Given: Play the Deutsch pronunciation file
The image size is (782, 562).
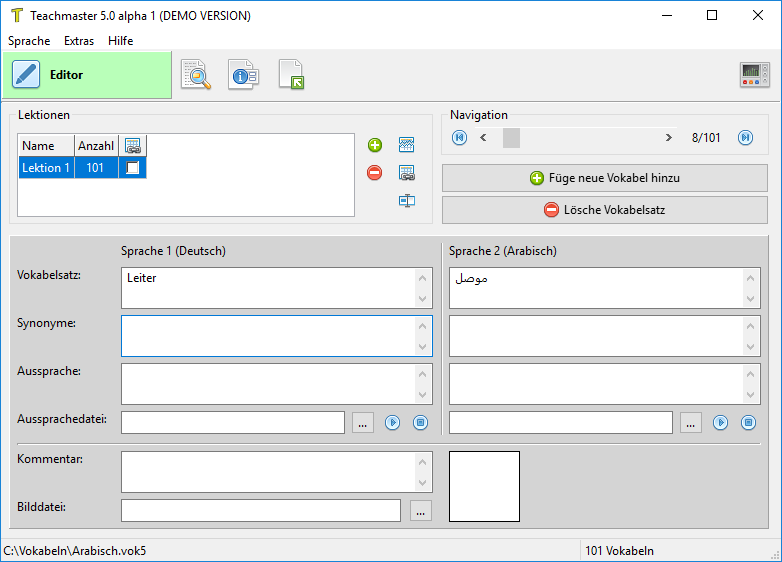Looking at the screenshot, I should (393, 423).
